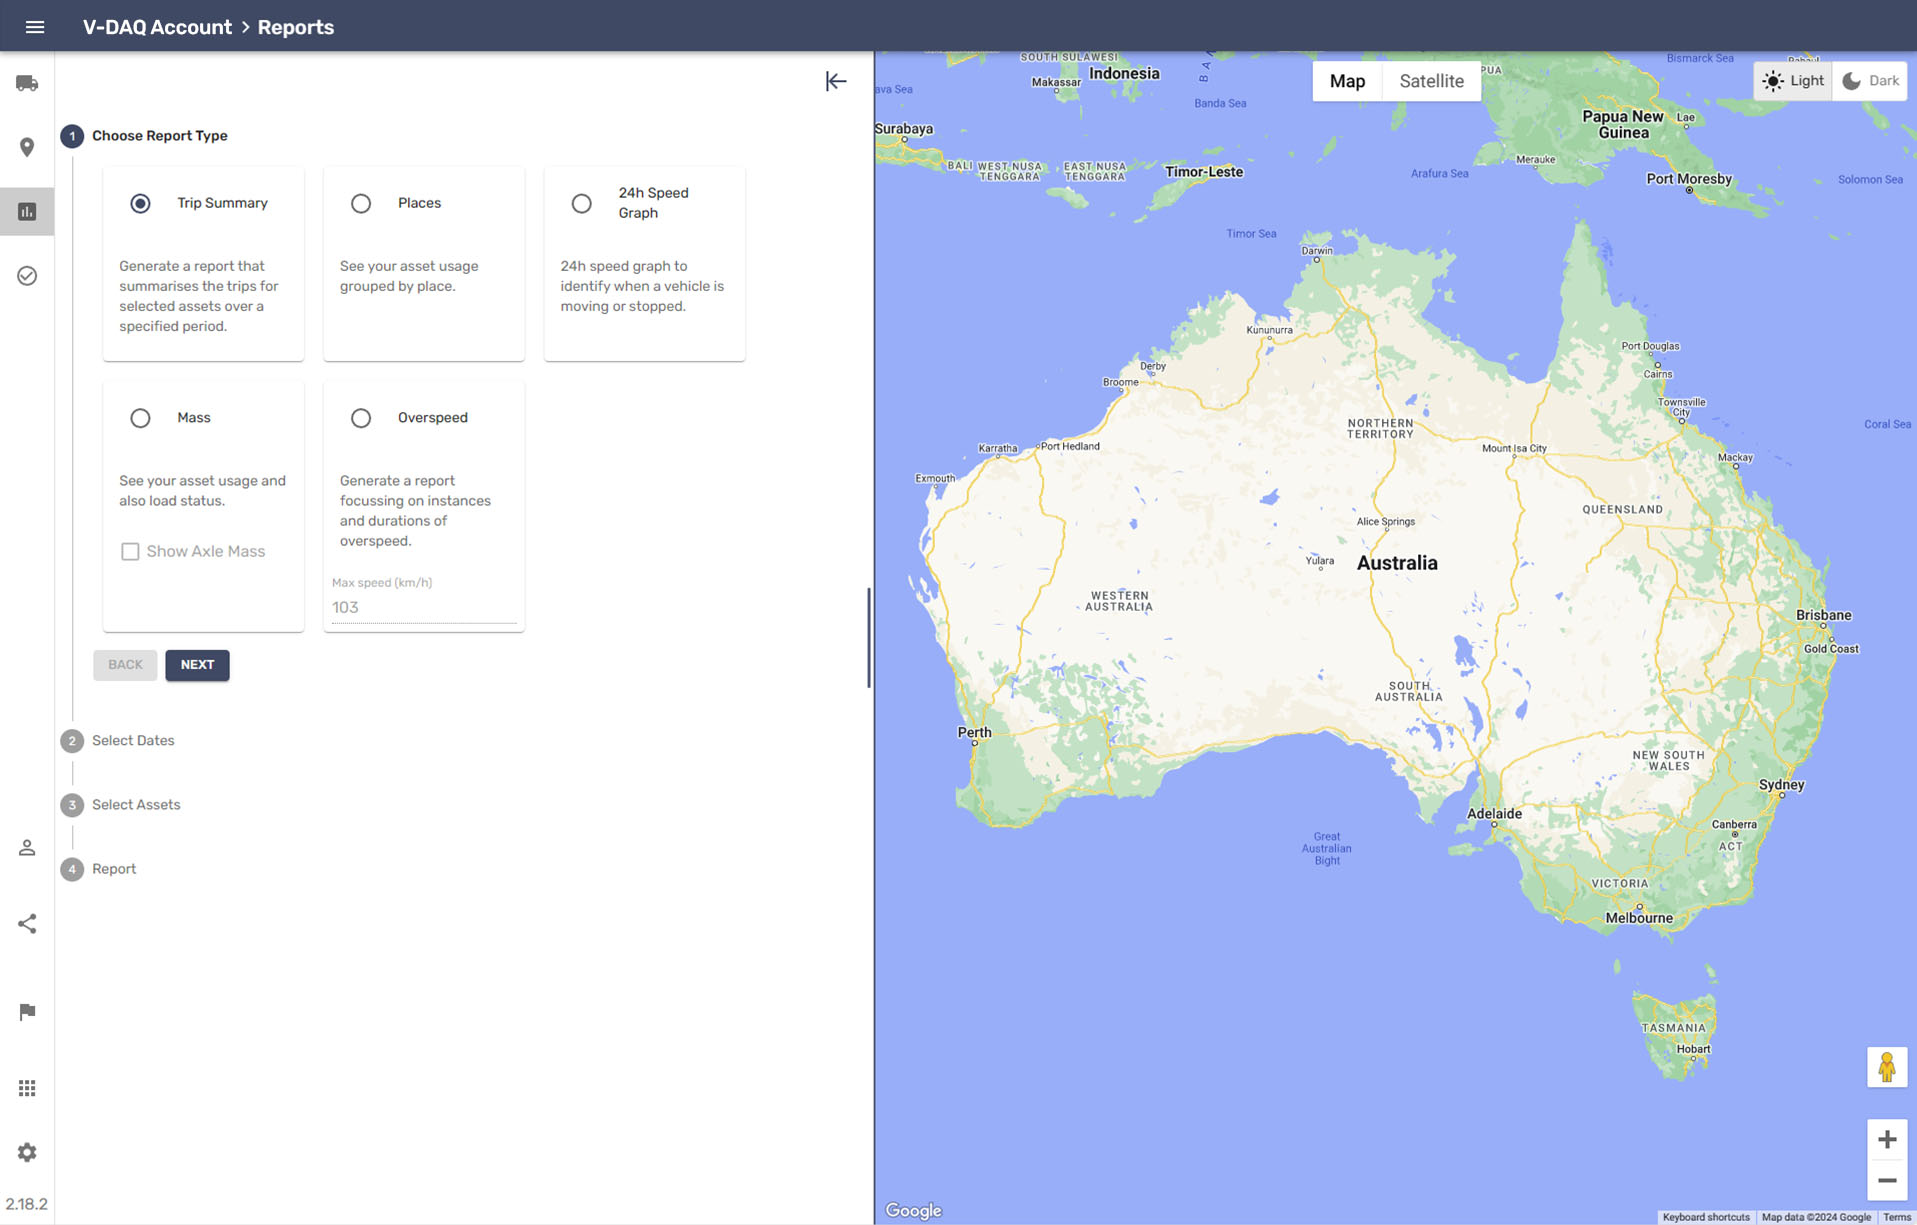This screenshot has height=1225, width=1917.
Task: Open Street View pegman on map
Action: (x=1887, y=1067)
